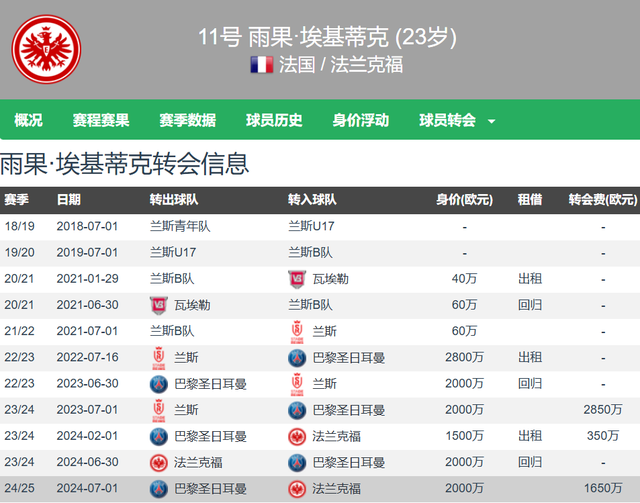Click the 1650万 transfer fee cell

pos(603,488)
